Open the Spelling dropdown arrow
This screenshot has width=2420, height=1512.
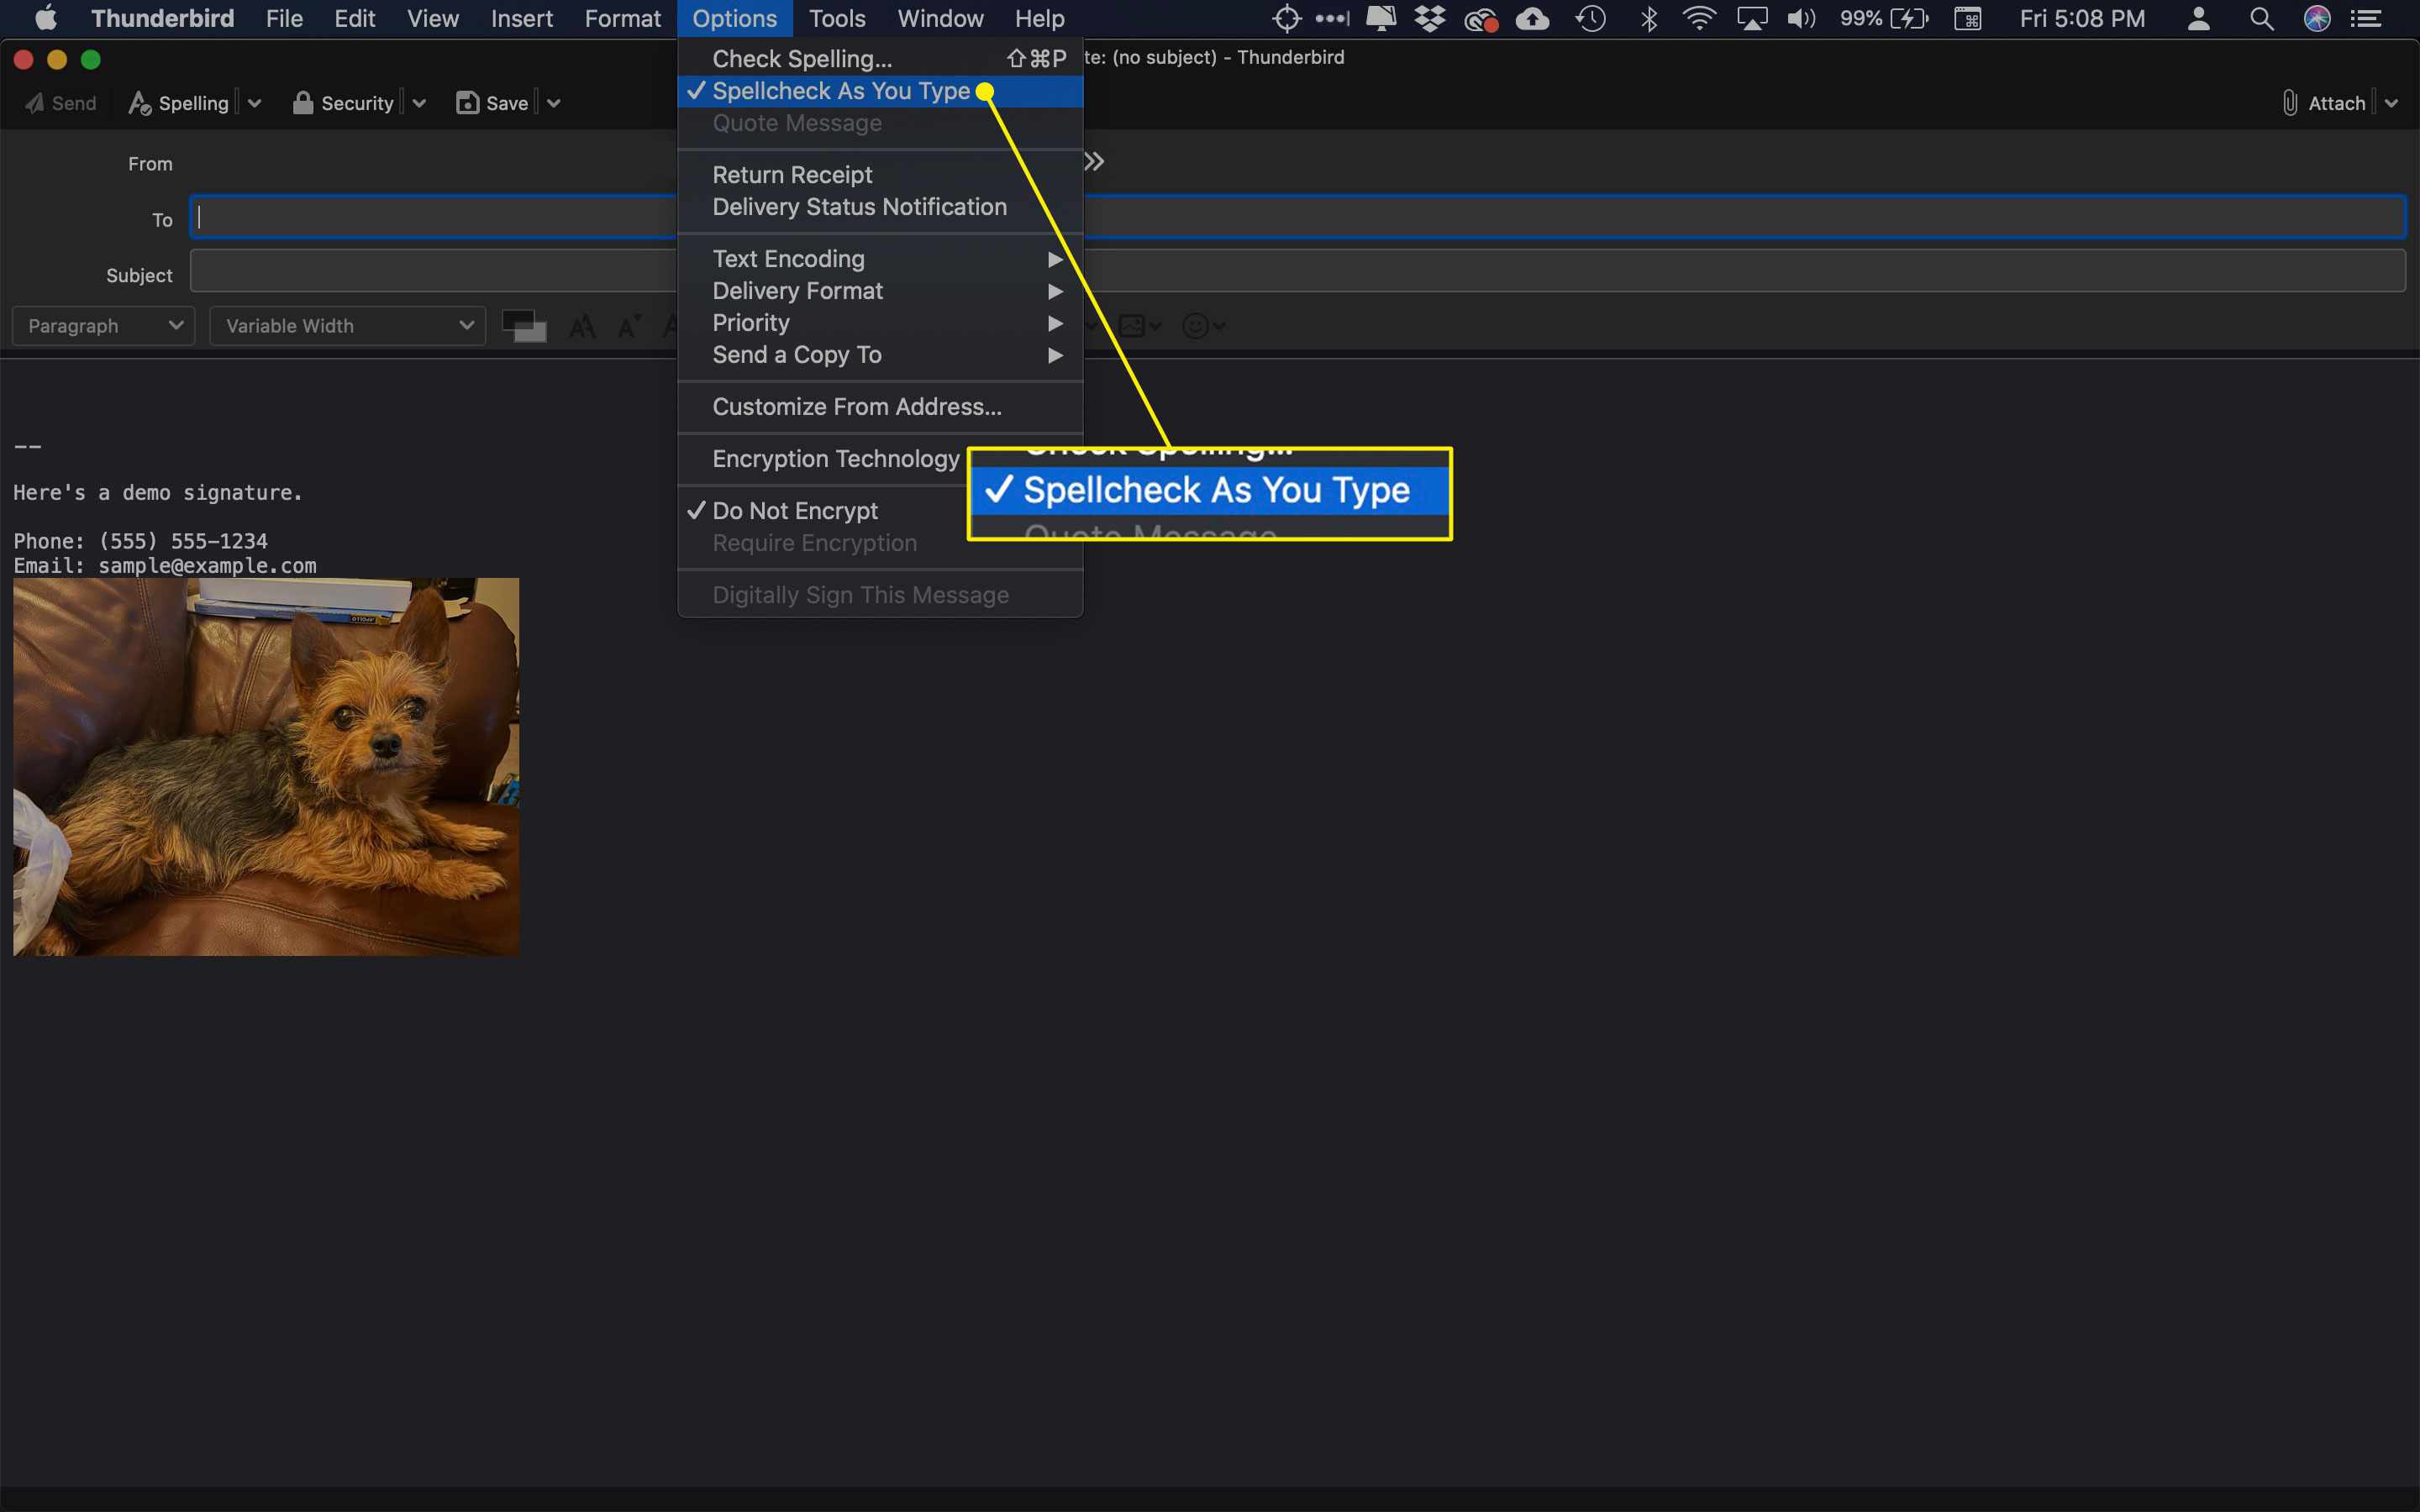tap(254, 103)
